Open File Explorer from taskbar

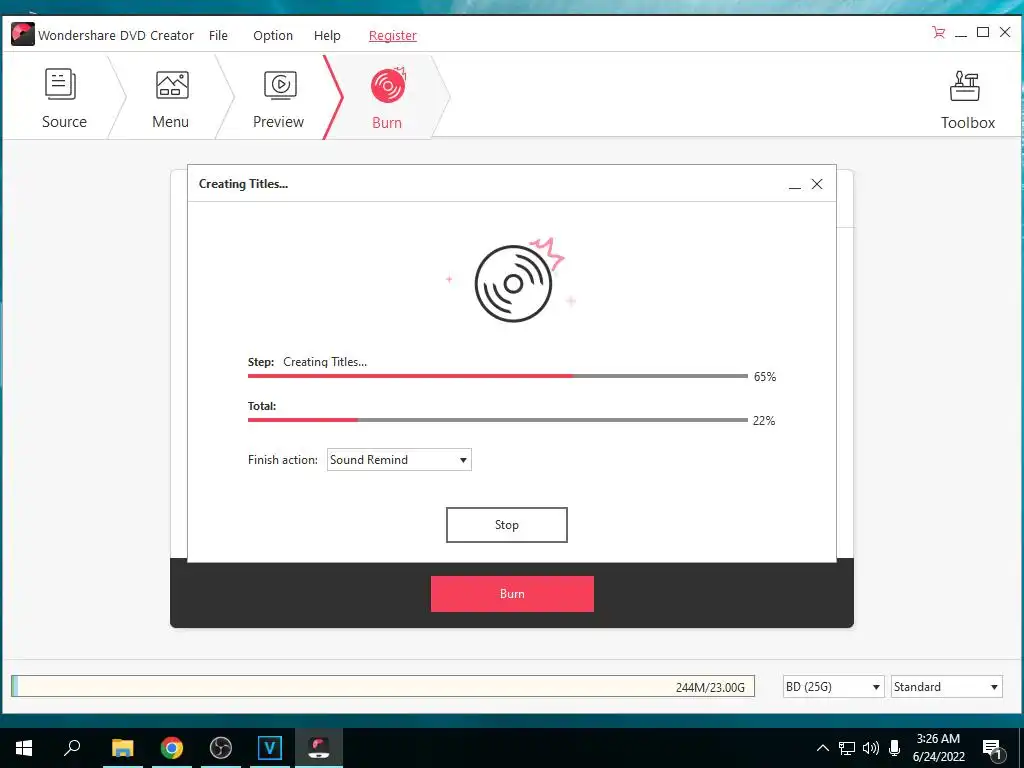122,748
